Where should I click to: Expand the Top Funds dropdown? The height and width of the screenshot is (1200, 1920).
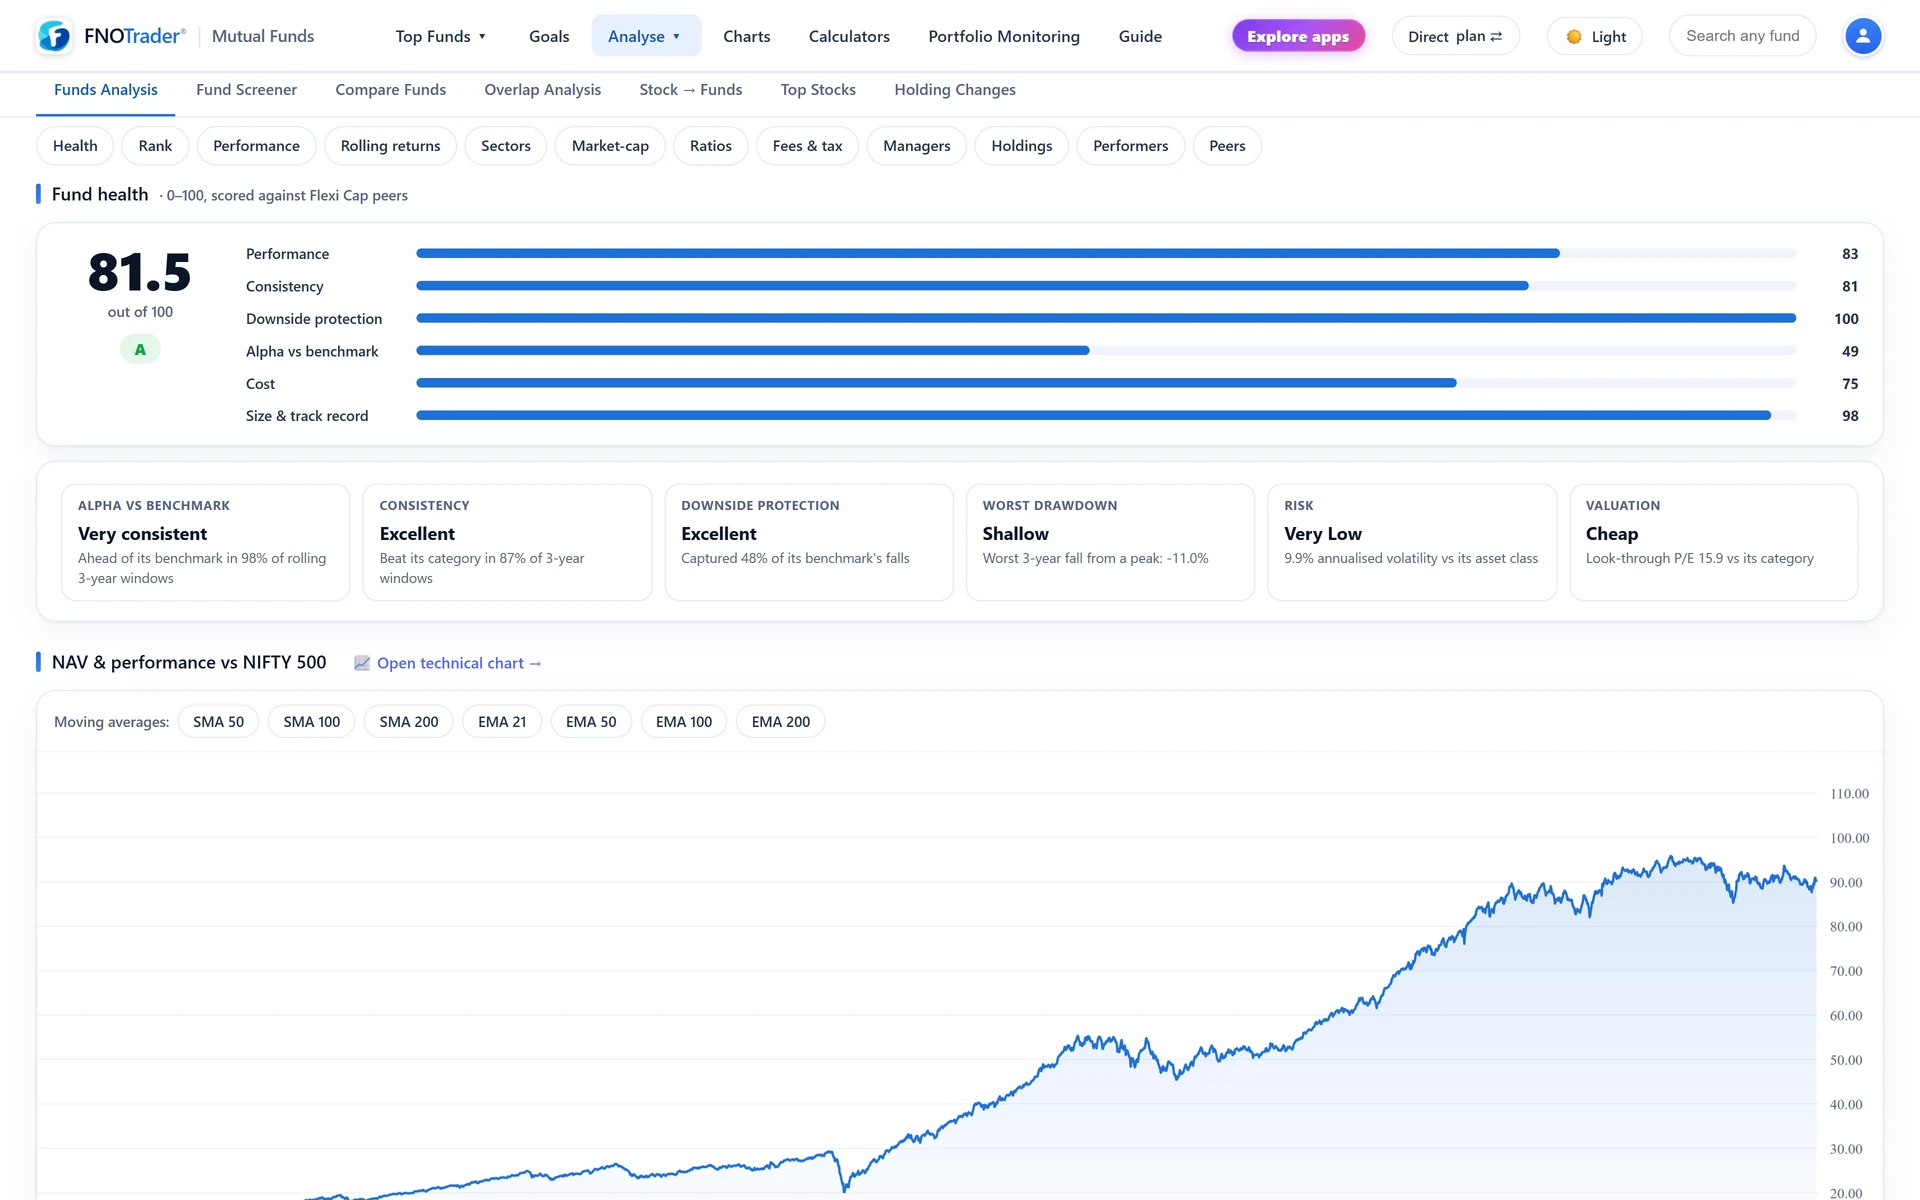[x=440, y=36]
